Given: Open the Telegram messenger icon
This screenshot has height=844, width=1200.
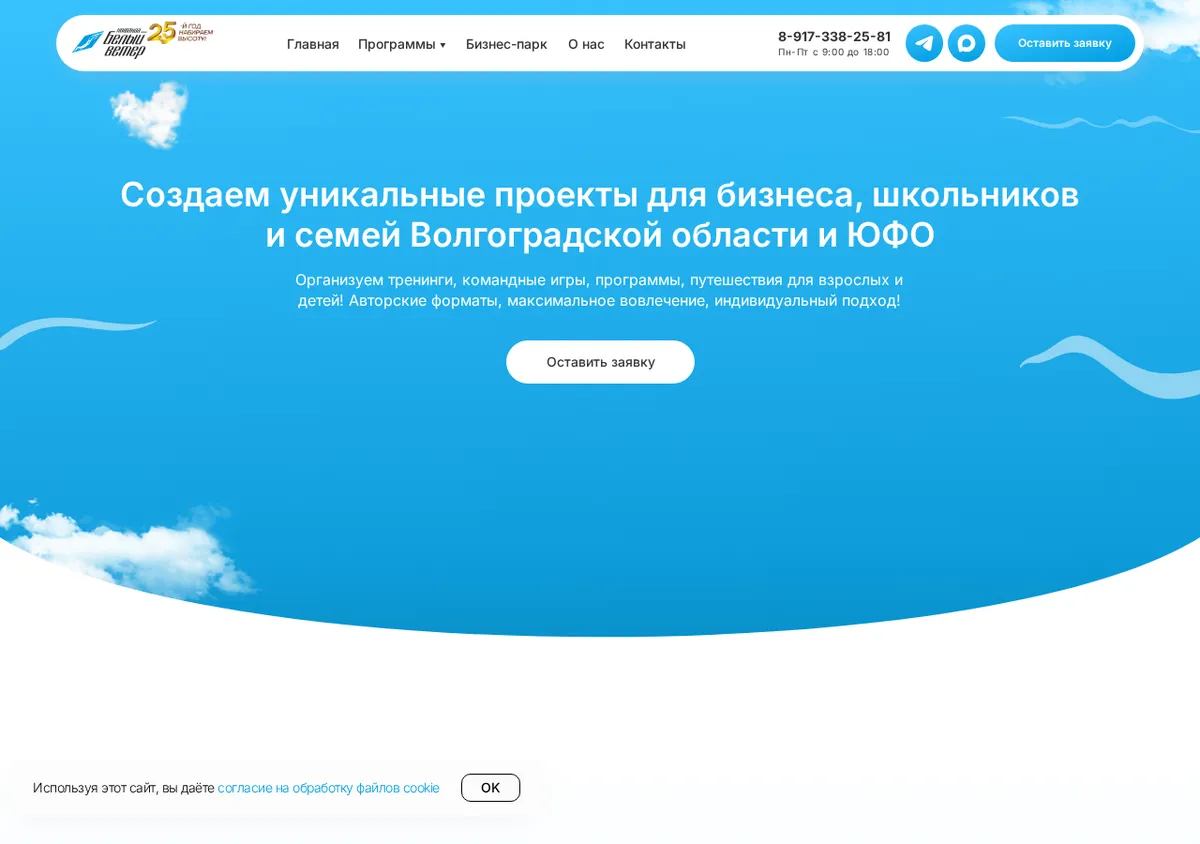Looking at the screenshot, I should (924, 43).
